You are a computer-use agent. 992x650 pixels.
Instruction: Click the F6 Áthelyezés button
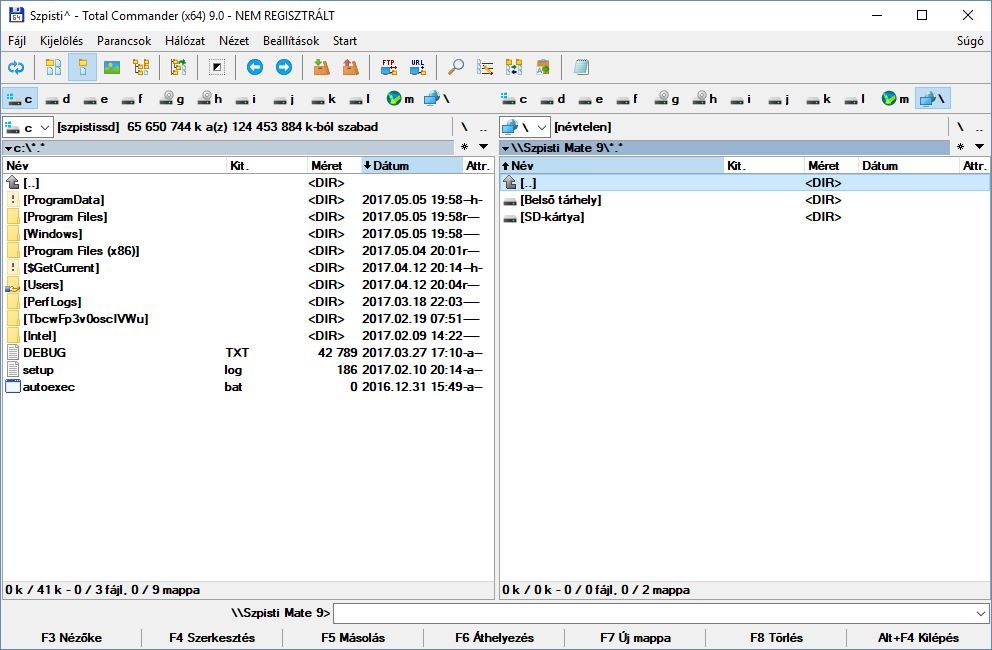(x=494, y=638)
